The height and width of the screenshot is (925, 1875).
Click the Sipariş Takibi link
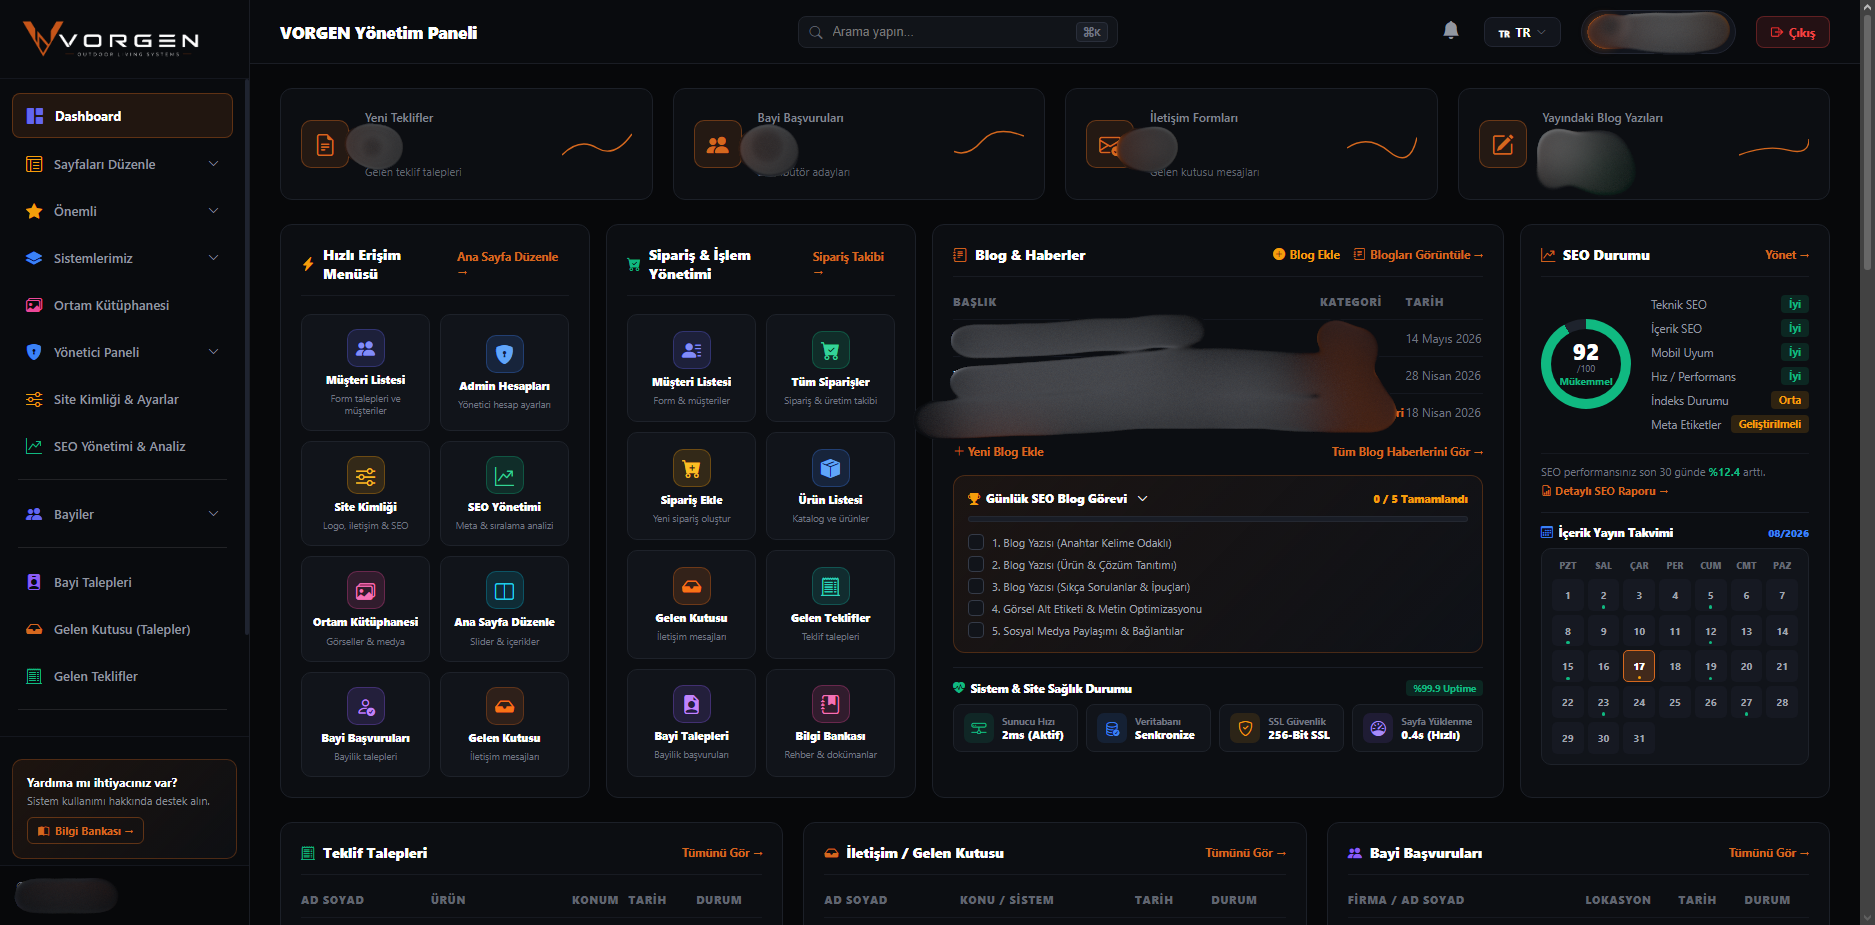click(x=848, y=263)
